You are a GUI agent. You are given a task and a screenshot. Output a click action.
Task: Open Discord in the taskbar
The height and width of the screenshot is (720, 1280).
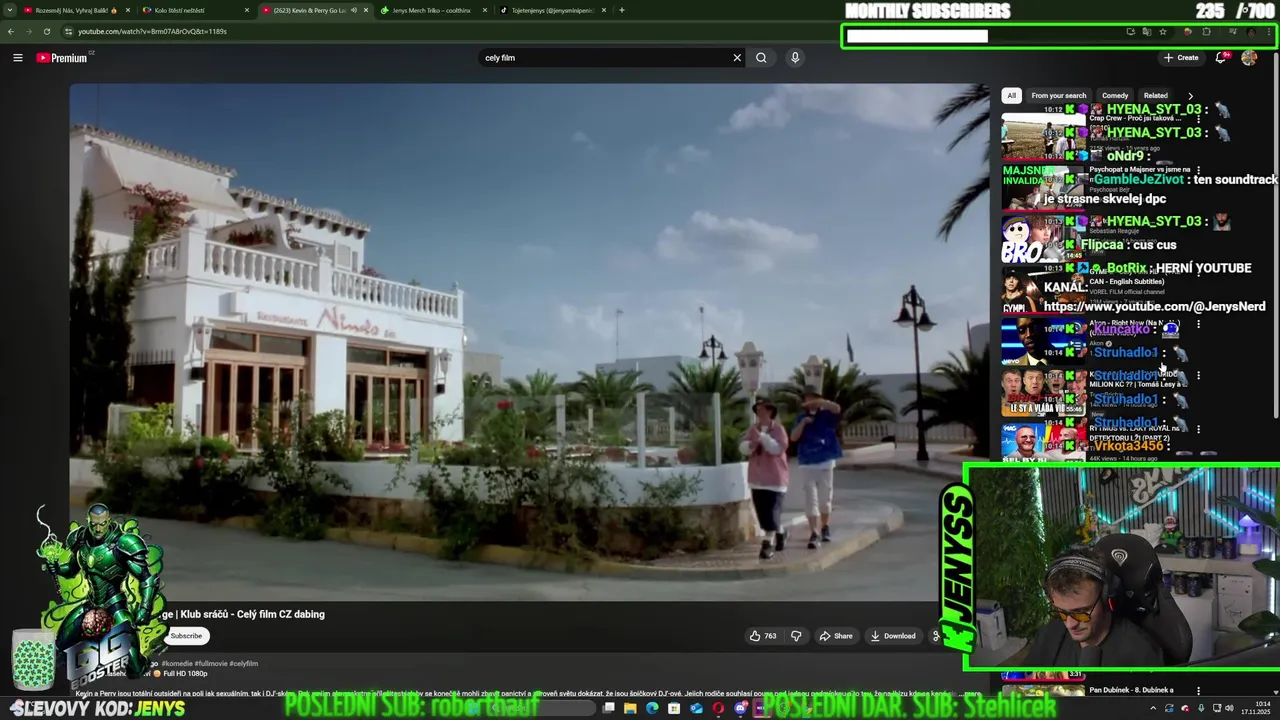coord(740,708)
